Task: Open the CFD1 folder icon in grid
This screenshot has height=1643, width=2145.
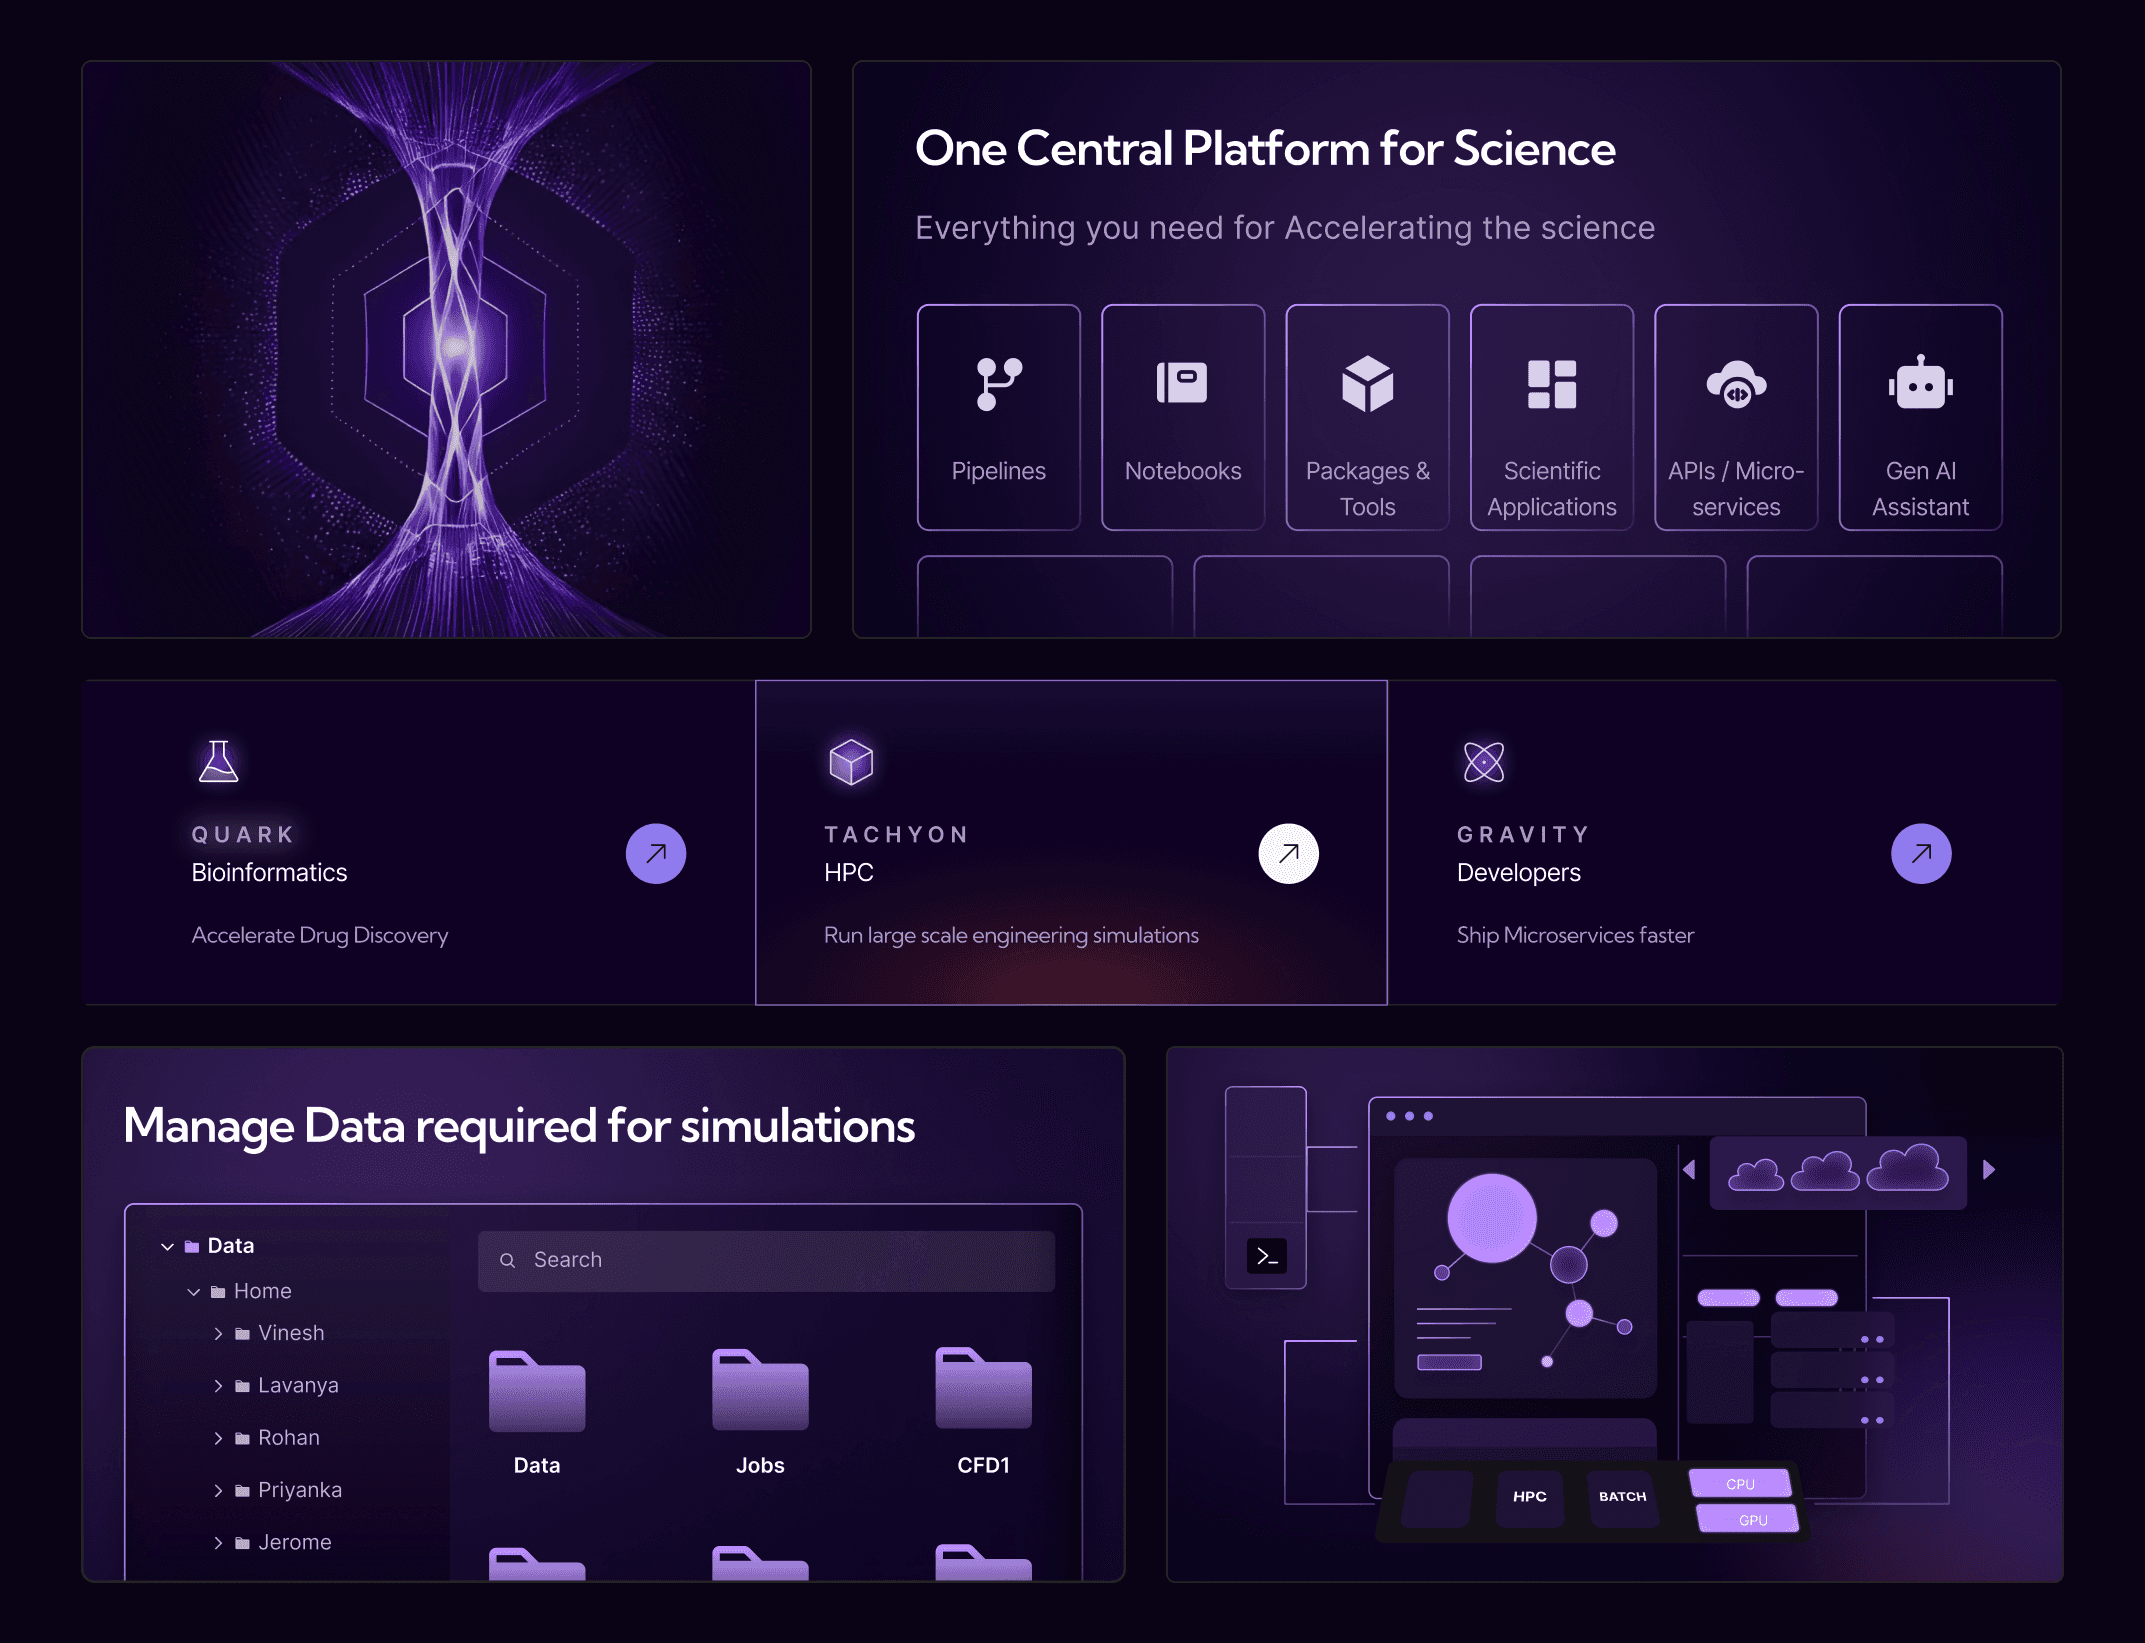Action: [983, 1388]
